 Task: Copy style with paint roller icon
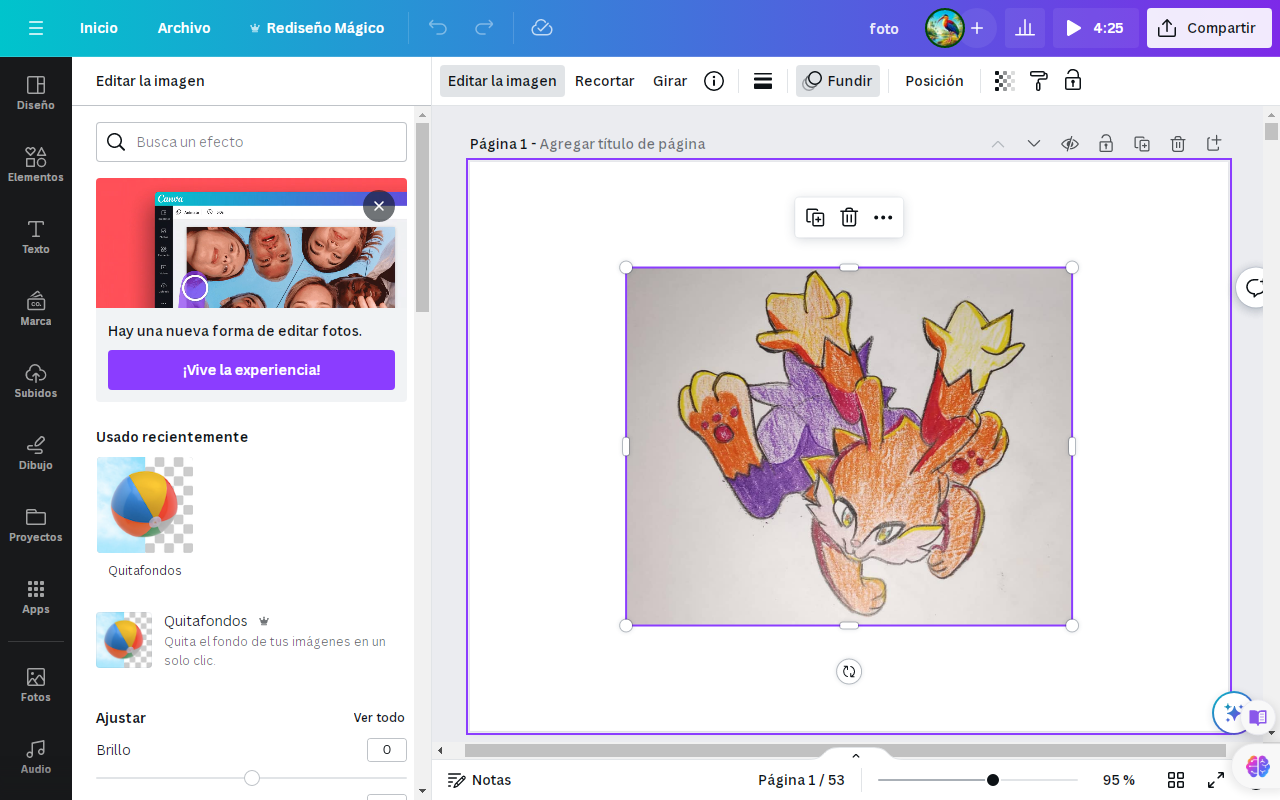(x=1039, y=81)
